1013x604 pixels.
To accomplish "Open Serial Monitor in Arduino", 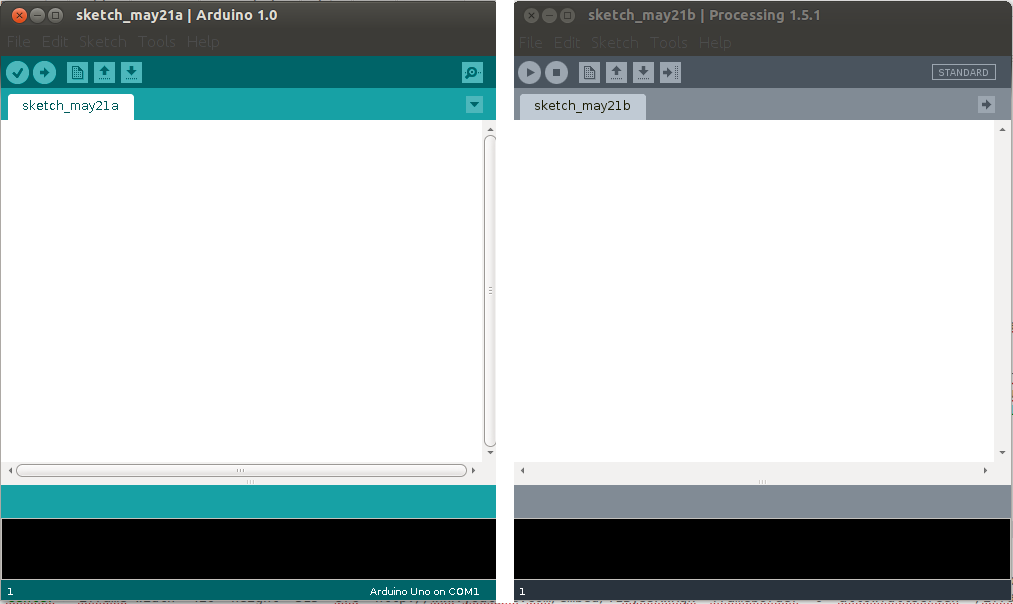I will (x=473, y=72).
